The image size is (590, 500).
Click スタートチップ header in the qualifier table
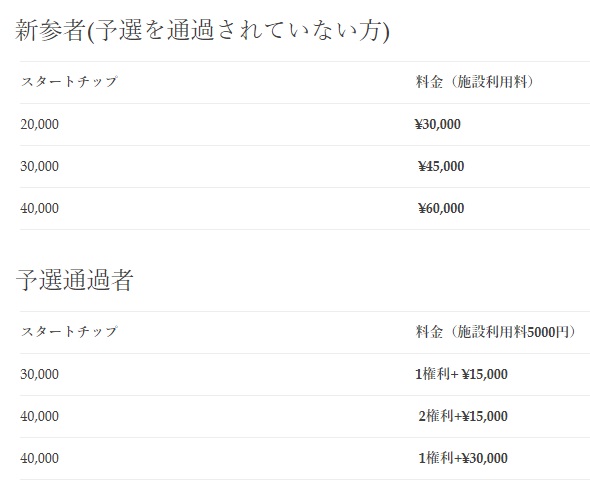(69, 331)
